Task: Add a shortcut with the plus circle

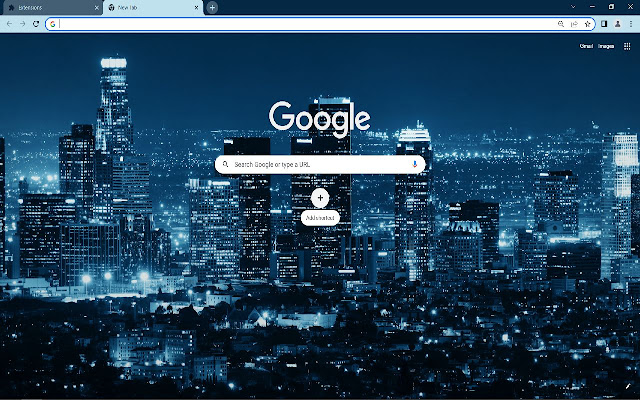Action: [320, 198]
